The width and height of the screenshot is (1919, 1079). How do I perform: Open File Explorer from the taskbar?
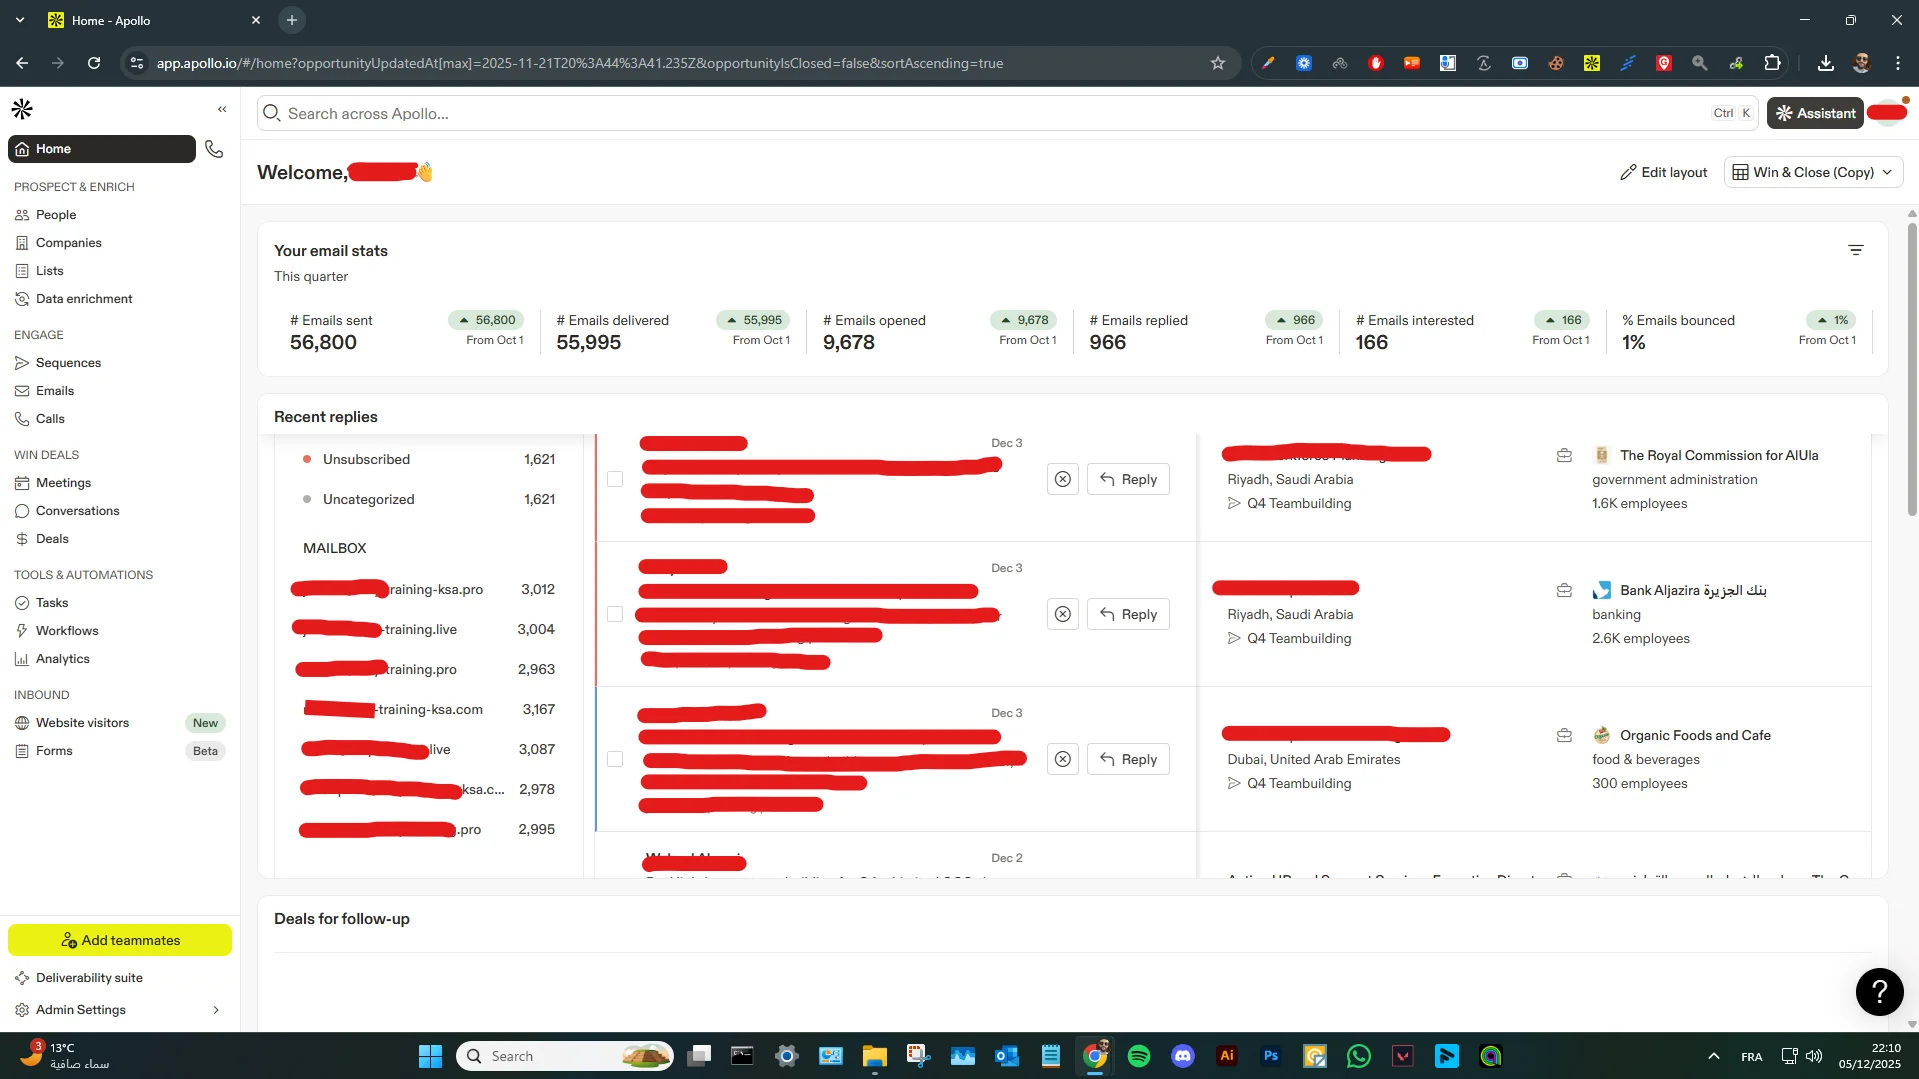coord(875,1056)
